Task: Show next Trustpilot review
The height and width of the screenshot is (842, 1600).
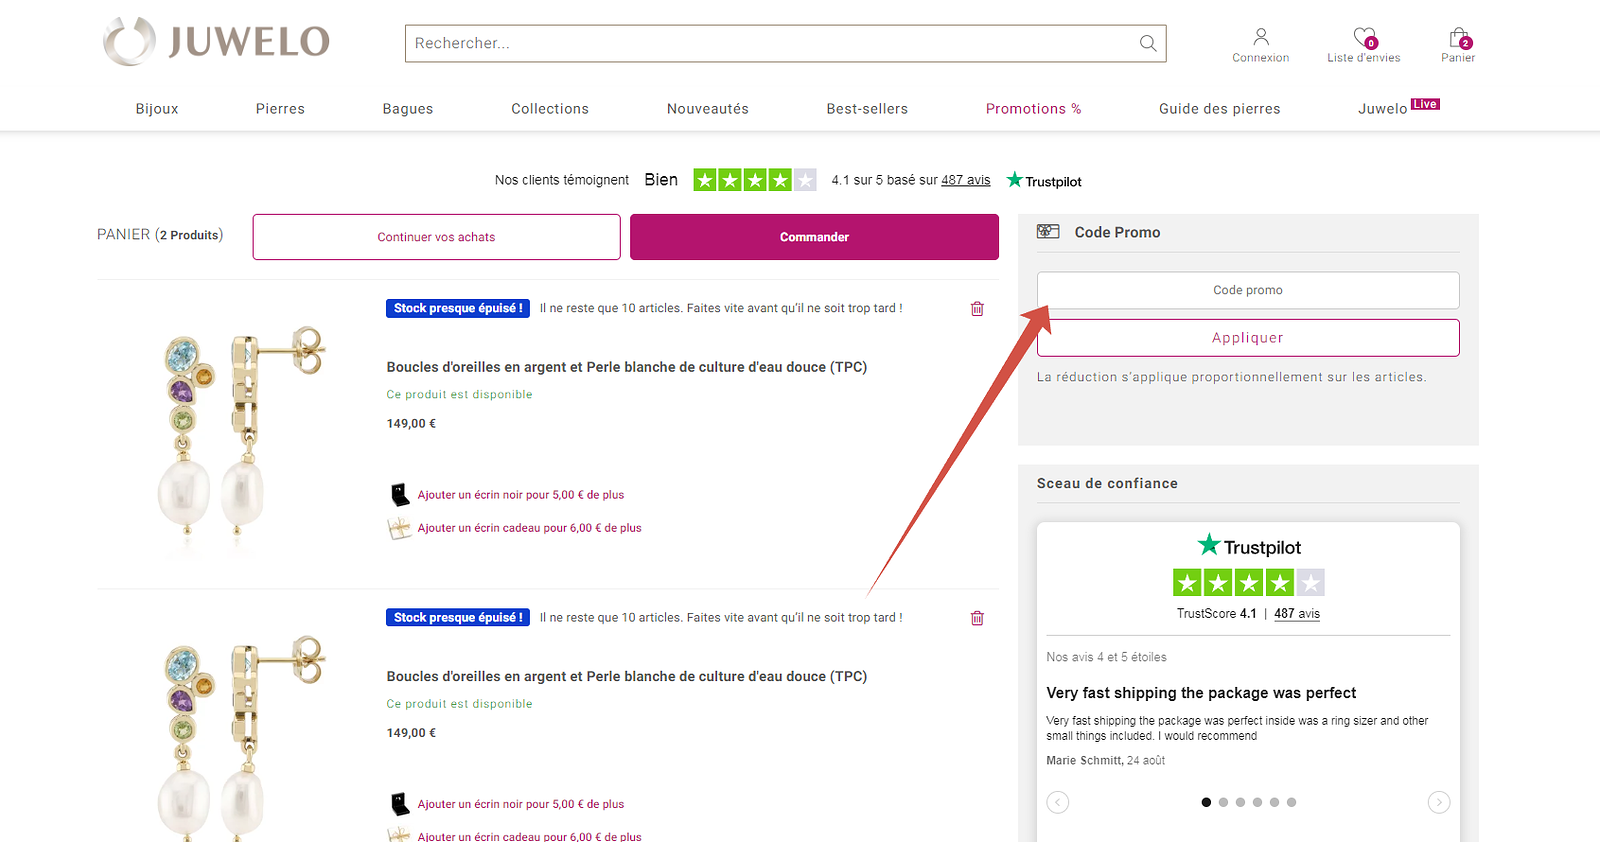Action: pyautogui.click(x=1439, y=802)
